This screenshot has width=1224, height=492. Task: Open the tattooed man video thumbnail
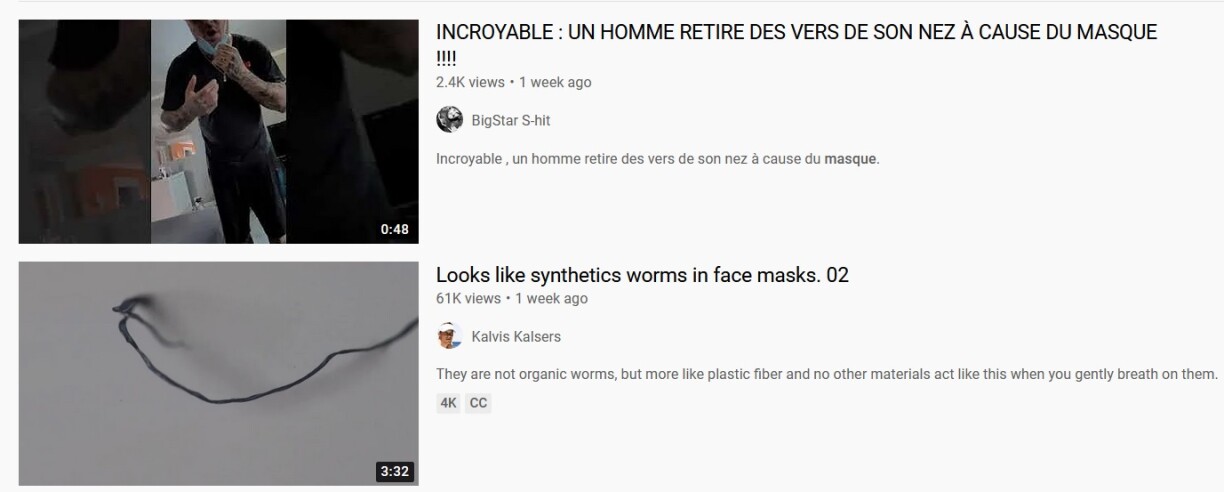tap(219, 131)
